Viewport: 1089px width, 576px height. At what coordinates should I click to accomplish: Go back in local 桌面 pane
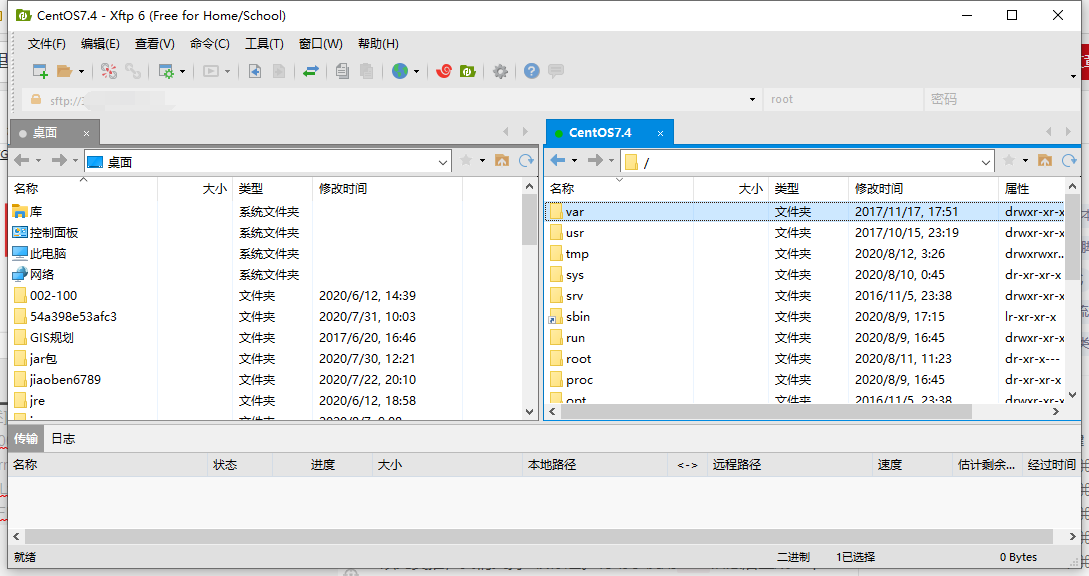click(22, 161)
